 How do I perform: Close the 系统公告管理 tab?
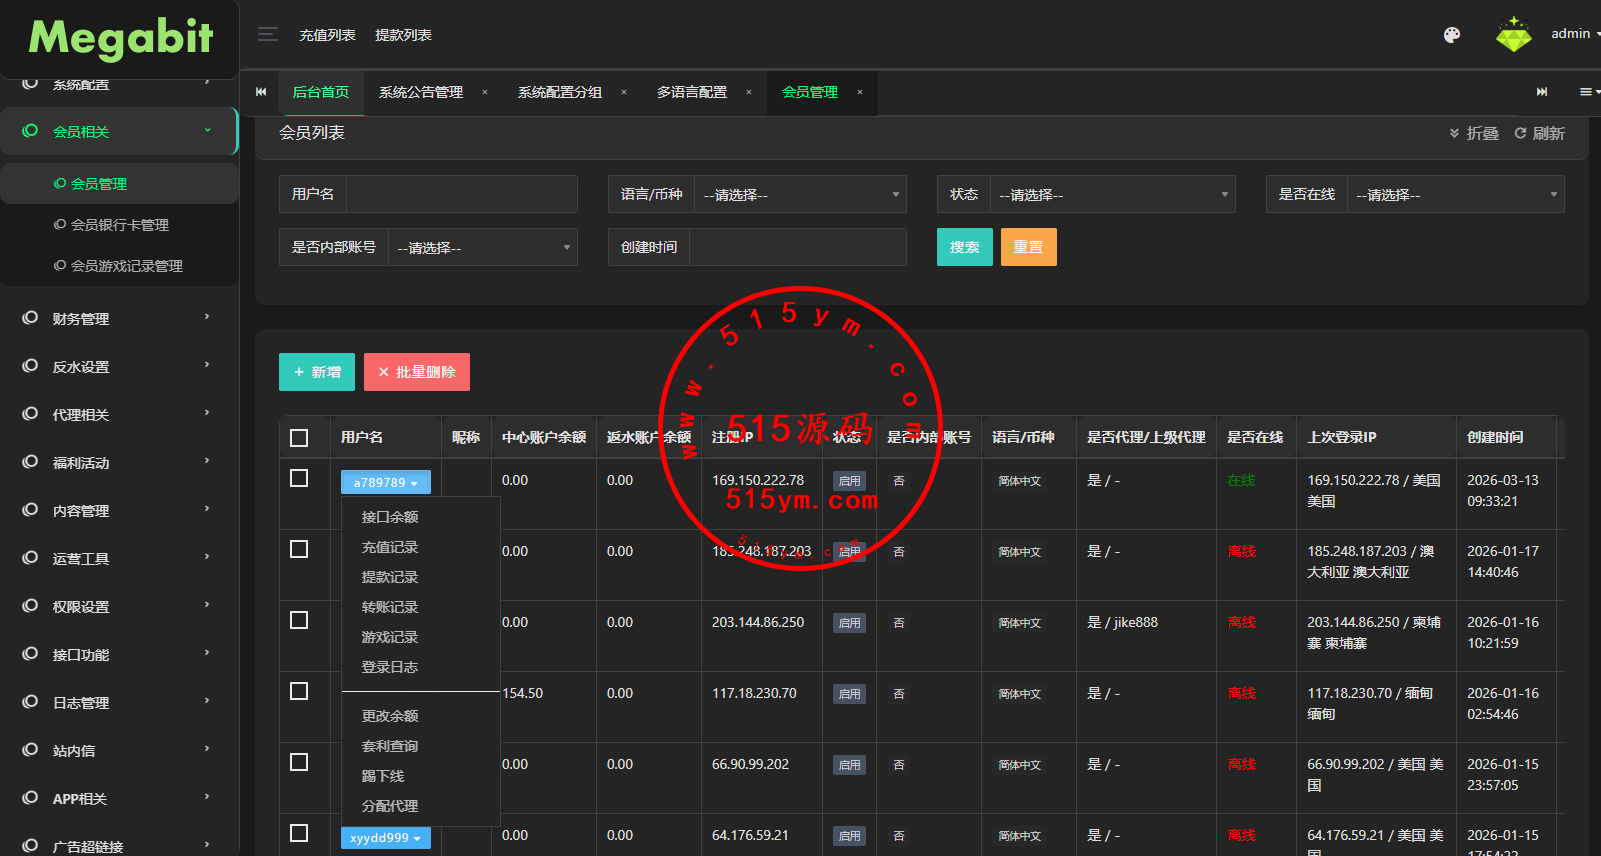coord(485,92)
